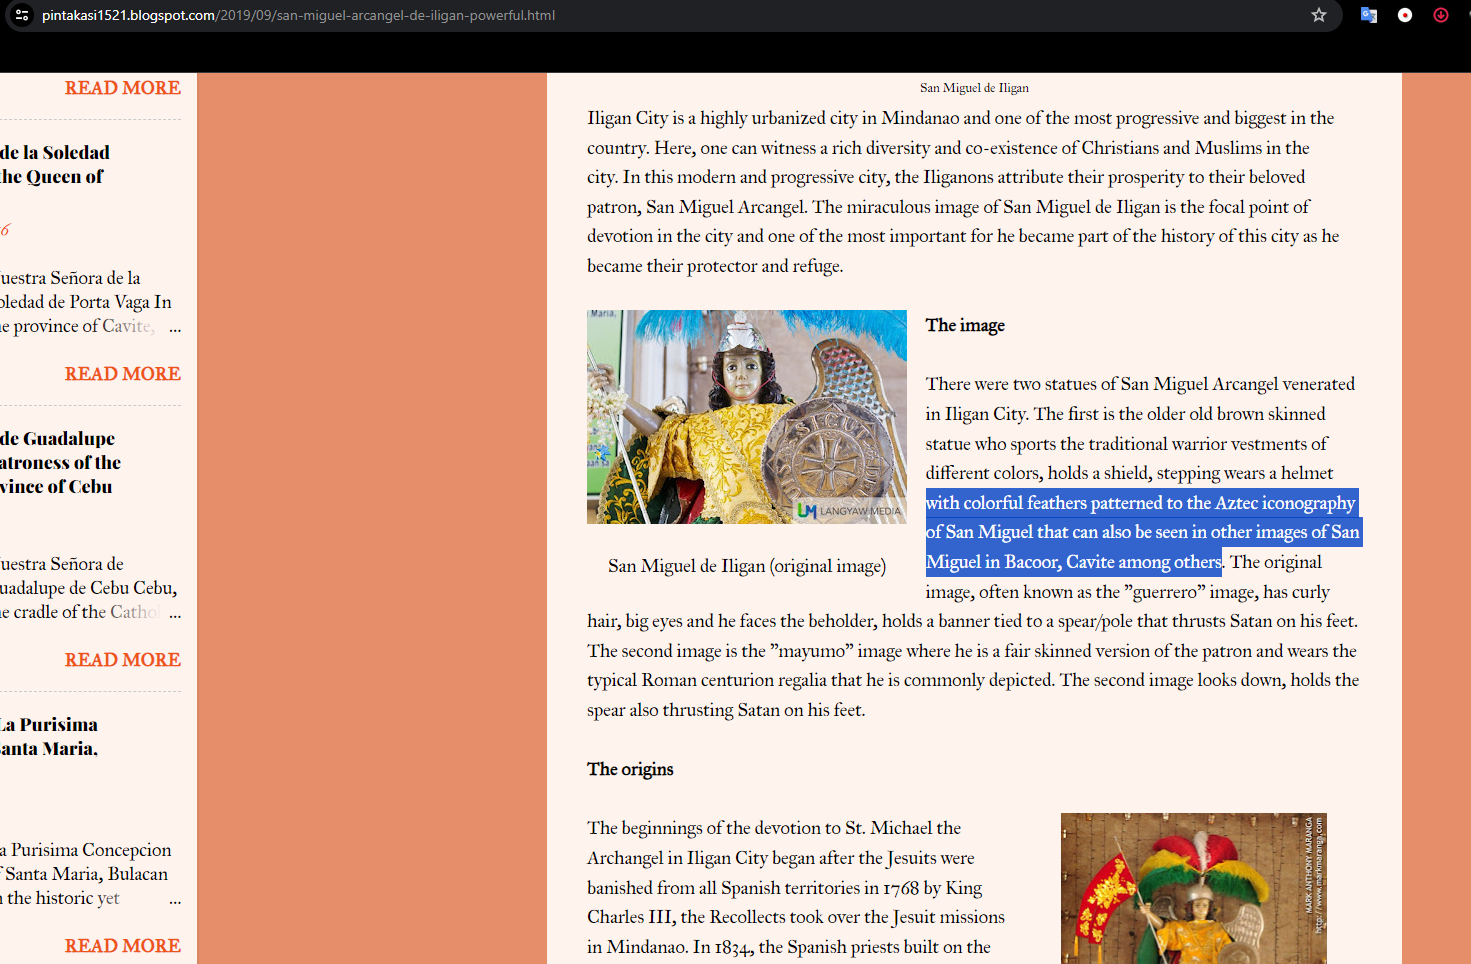This screenshot has width=1471, height=964.
Task: Open the San Miguel photo with red-green plumes
Action: [1194, 888]
